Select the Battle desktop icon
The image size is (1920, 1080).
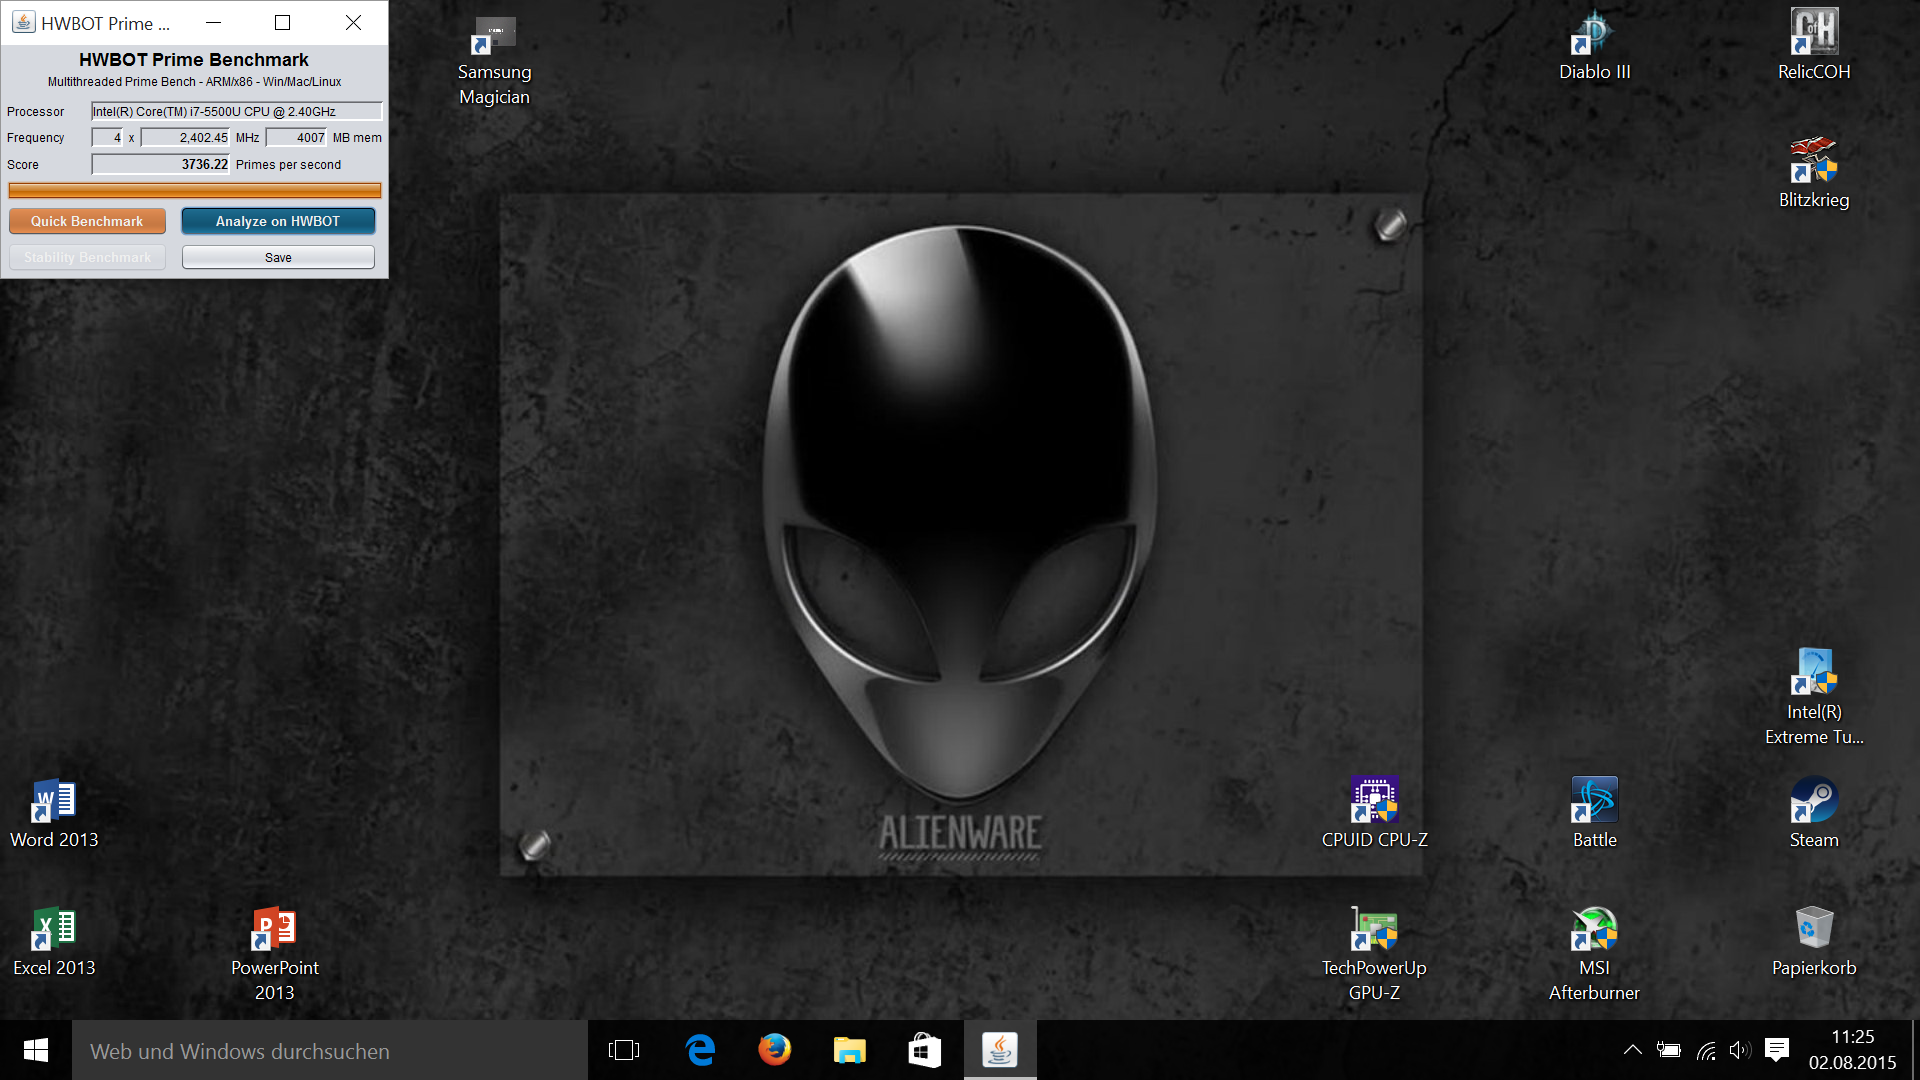[1594, 814]
